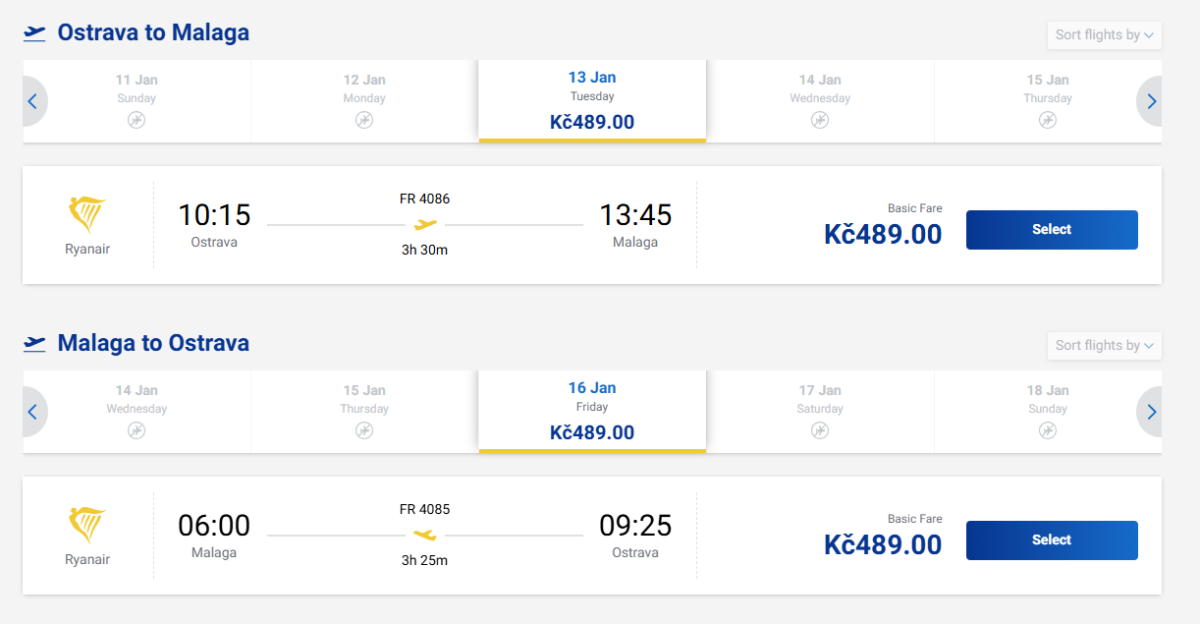This screenshot has width=1200, height=624.
Task: Click the plane icon beside Ostrava to Malaga heading
Action: [x=35, y=34]
